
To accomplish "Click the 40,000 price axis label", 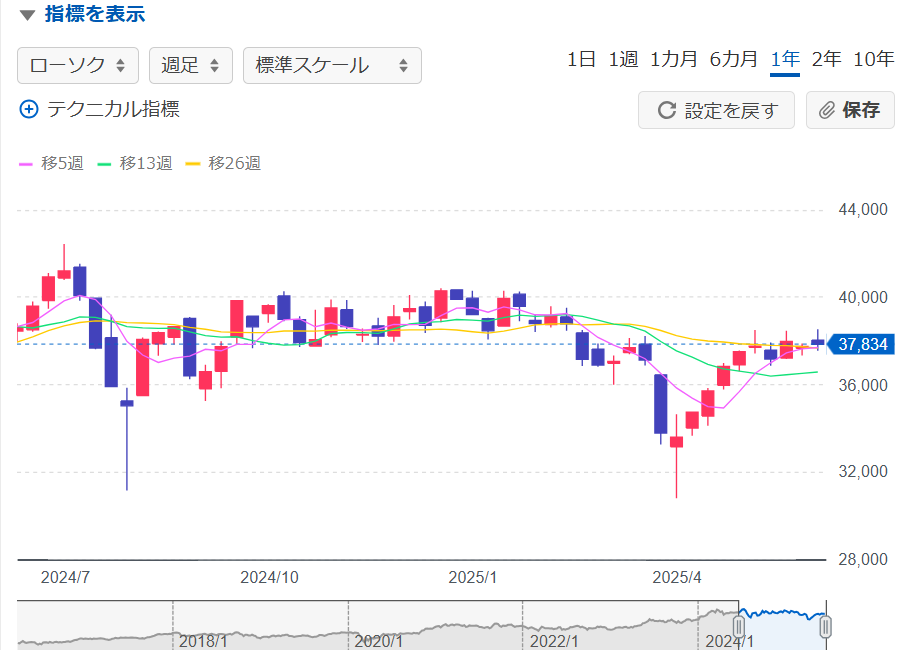I will 863,298.
